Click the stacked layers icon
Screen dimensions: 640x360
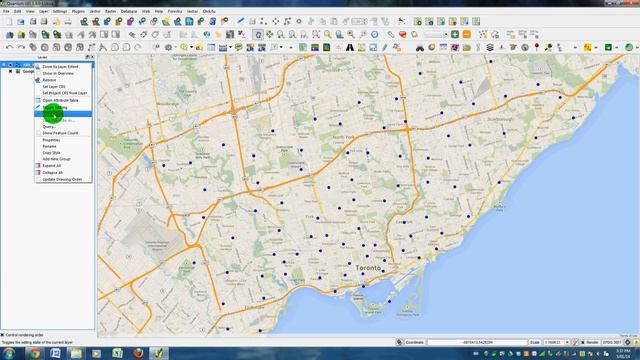[x=490, y=48]
